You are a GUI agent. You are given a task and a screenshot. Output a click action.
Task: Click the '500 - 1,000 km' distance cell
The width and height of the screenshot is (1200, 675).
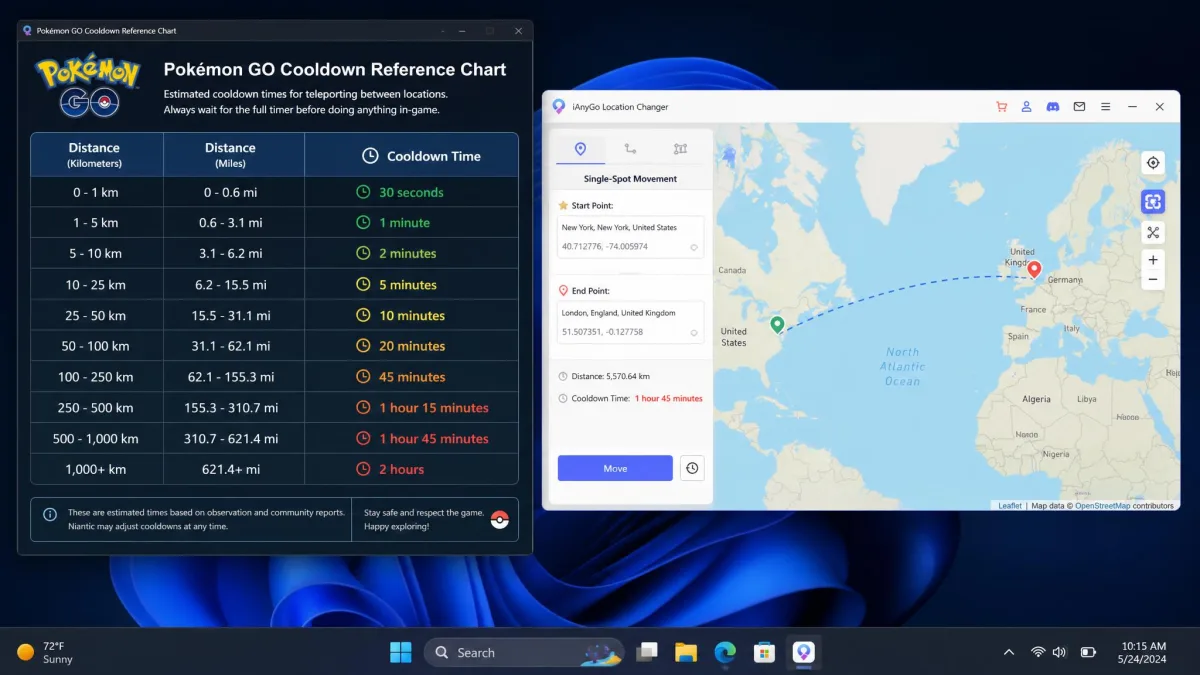pos(97,439)
